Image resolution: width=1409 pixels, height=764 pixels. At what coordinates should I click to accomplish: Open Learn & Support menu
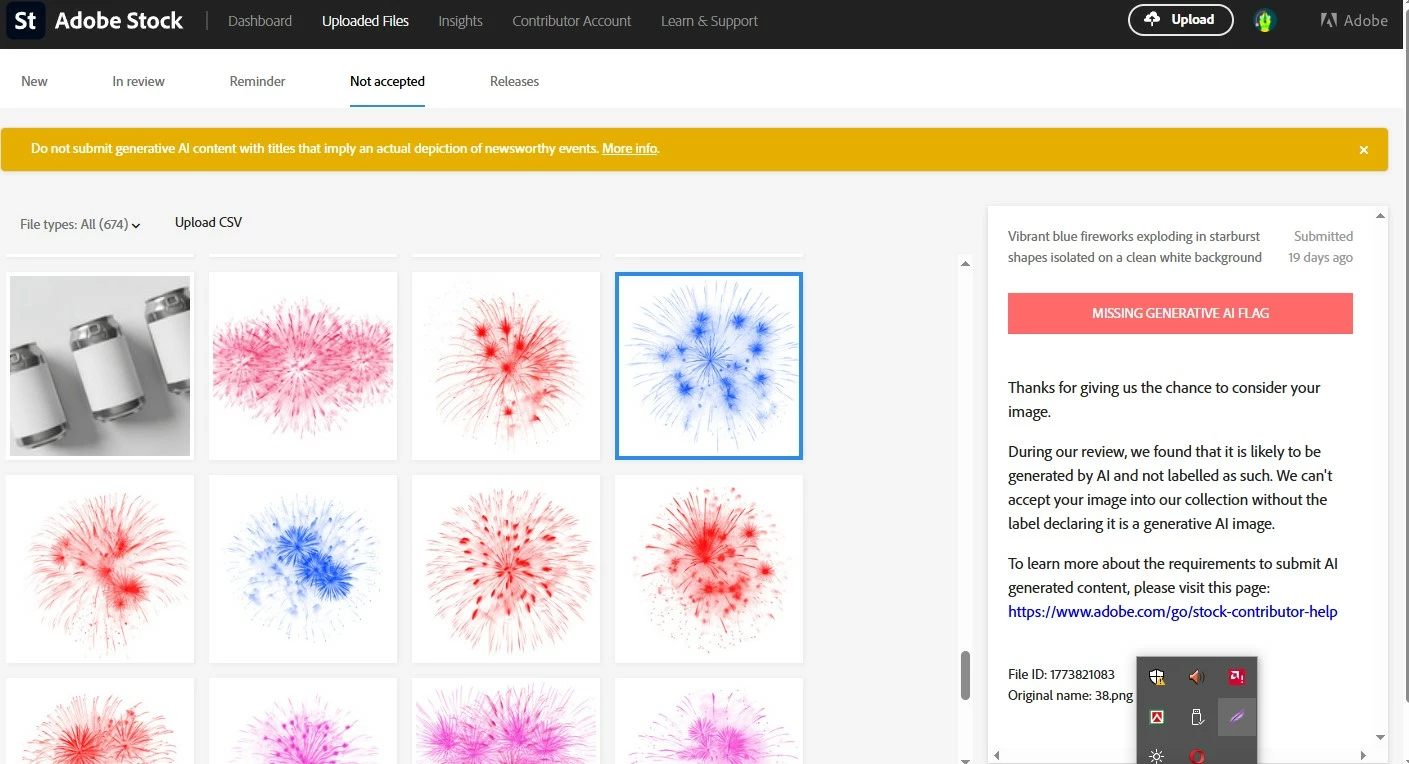tap(709, 21)
